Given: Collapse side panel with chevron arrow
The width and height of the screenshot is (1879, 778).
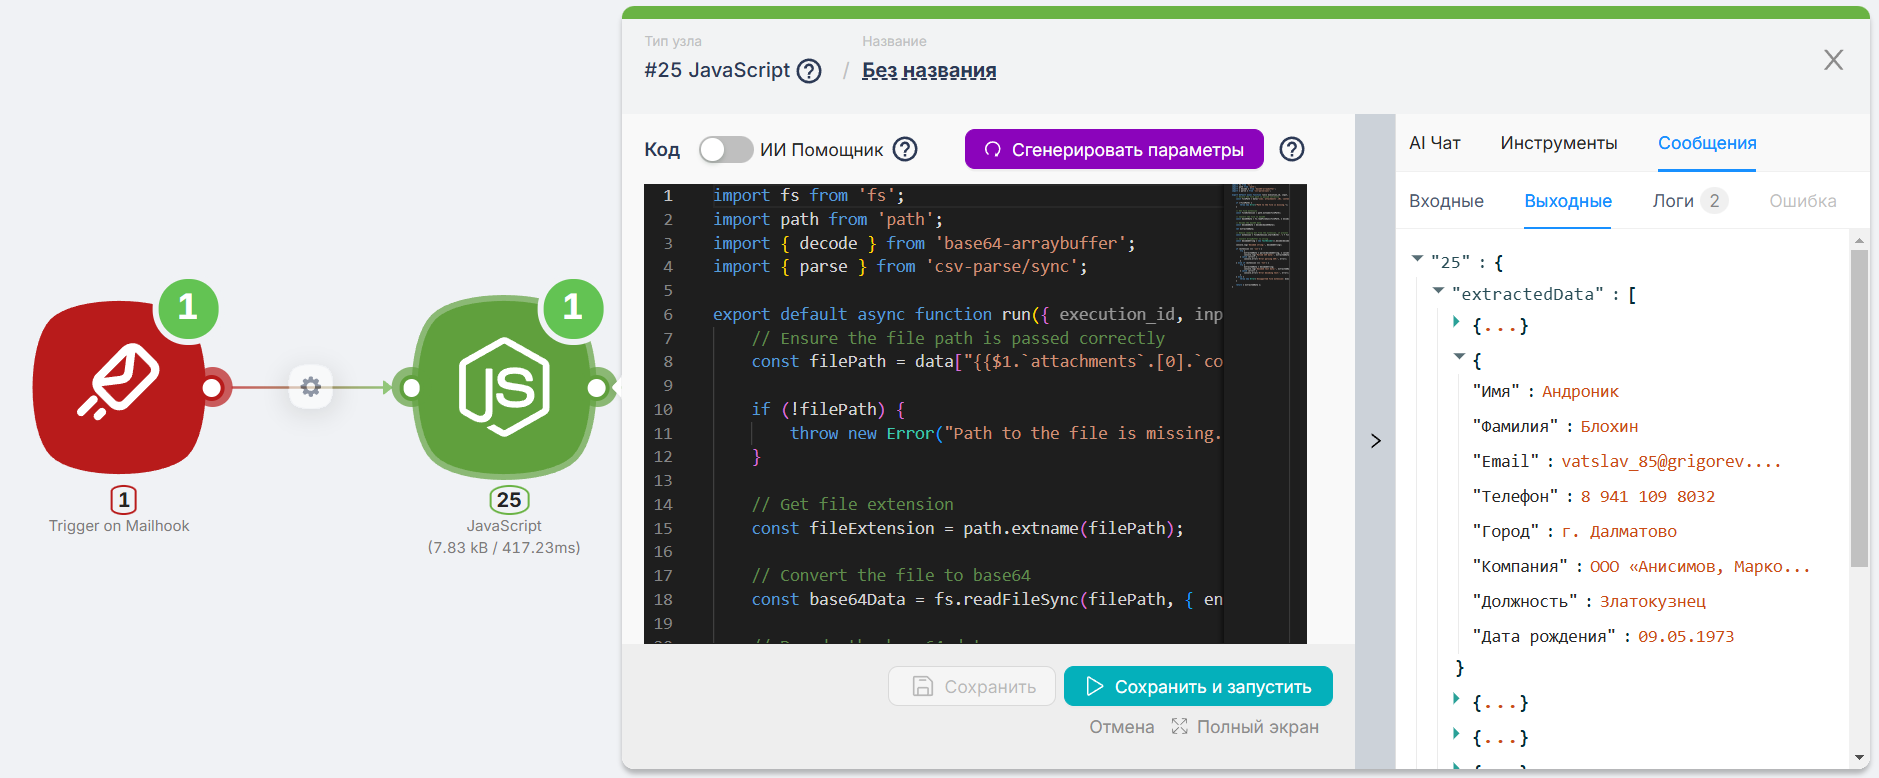Looking at the screenshot, I should [x=1375, y=441].
